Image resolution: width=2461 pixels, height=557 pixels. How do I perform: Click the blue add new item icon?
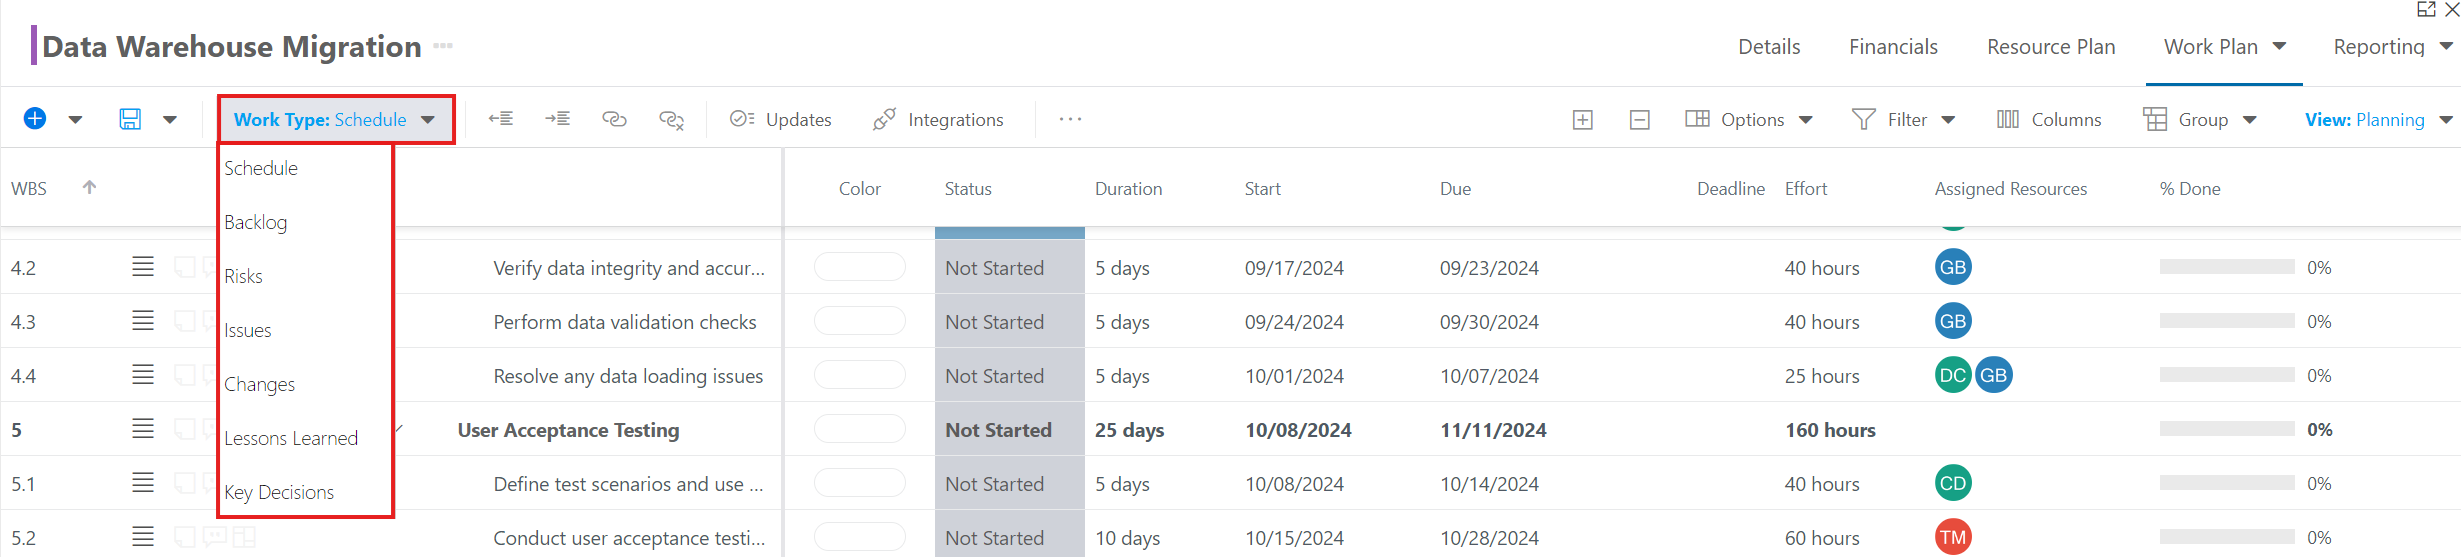[x=35, y=119]
